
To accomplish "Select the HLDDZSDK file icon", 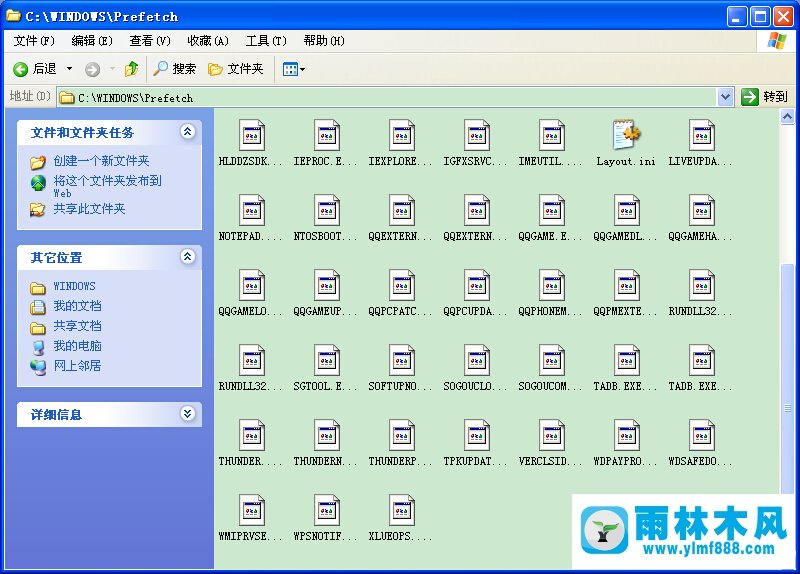I will (252, 135).
